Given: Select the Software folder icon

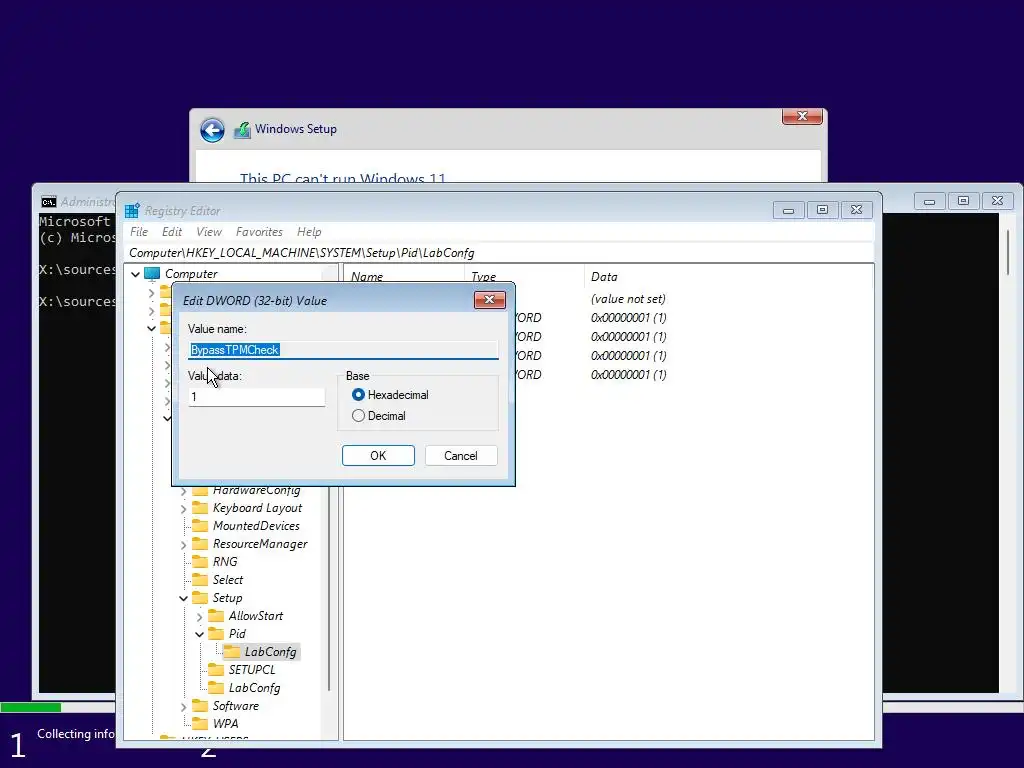Looking at the screenshot, I should [200, 706].
